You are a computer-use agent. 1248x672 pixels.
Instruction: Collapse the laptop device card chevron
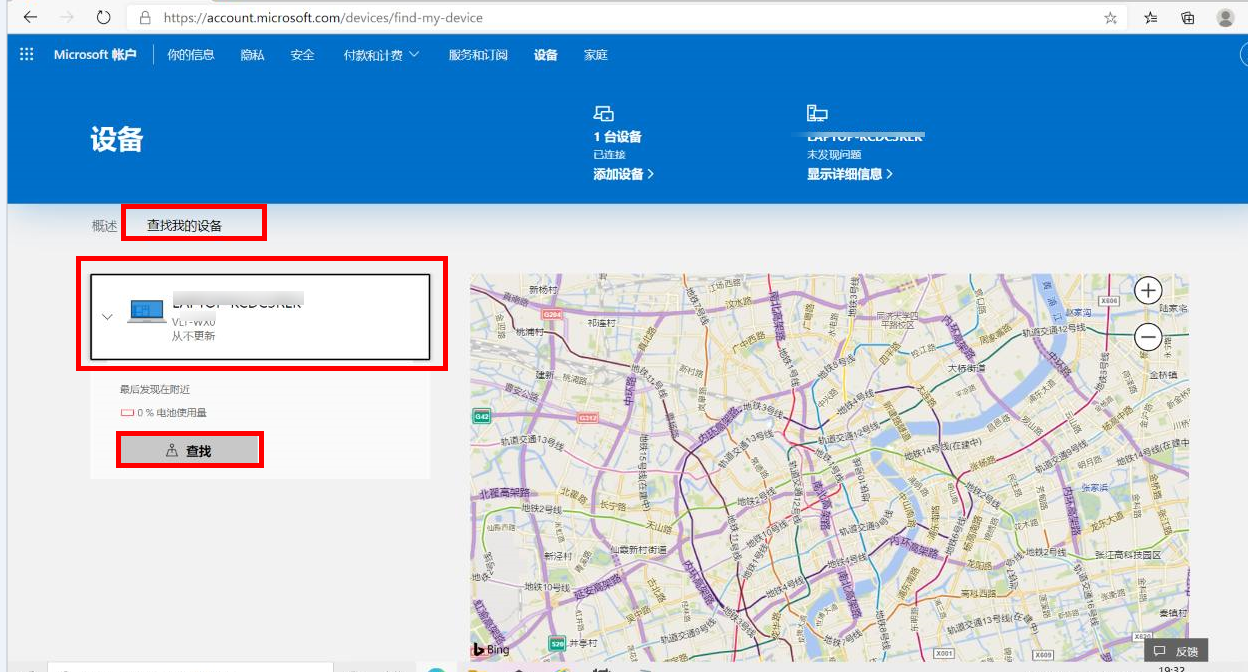tap(108, 316)
